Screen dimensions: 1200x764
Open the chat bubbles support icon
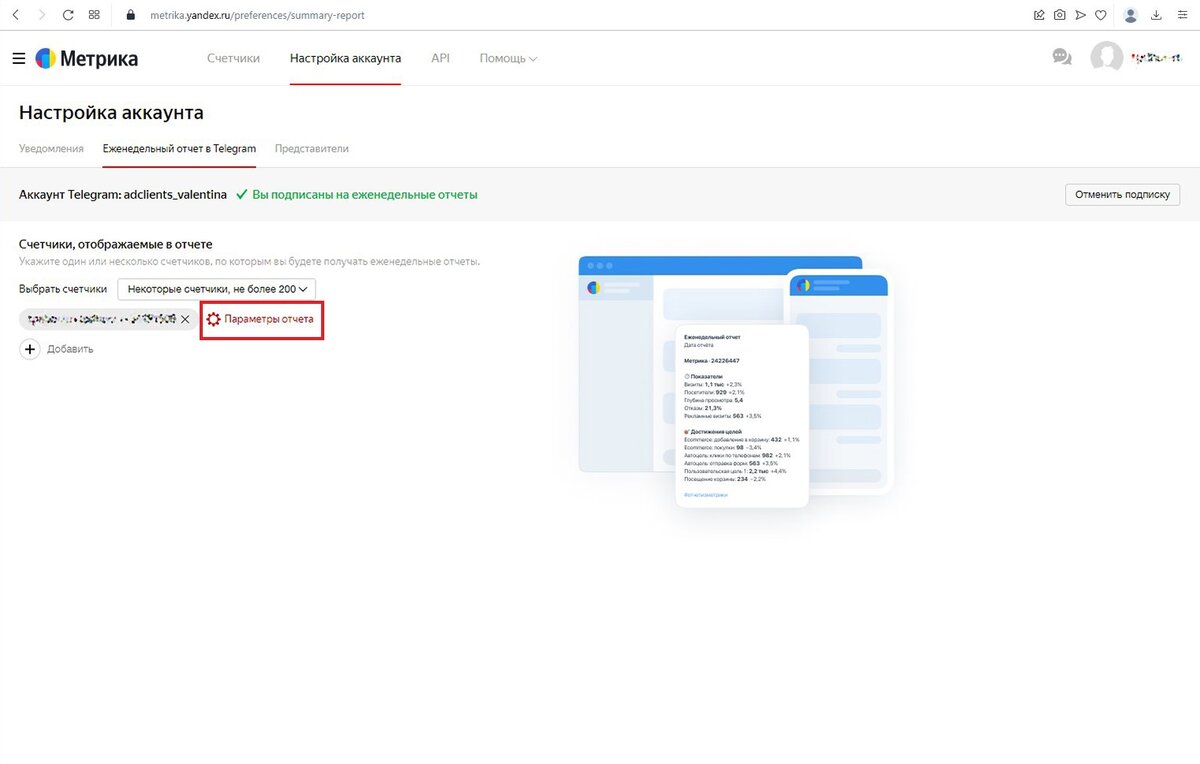(x=1062, y=58)
